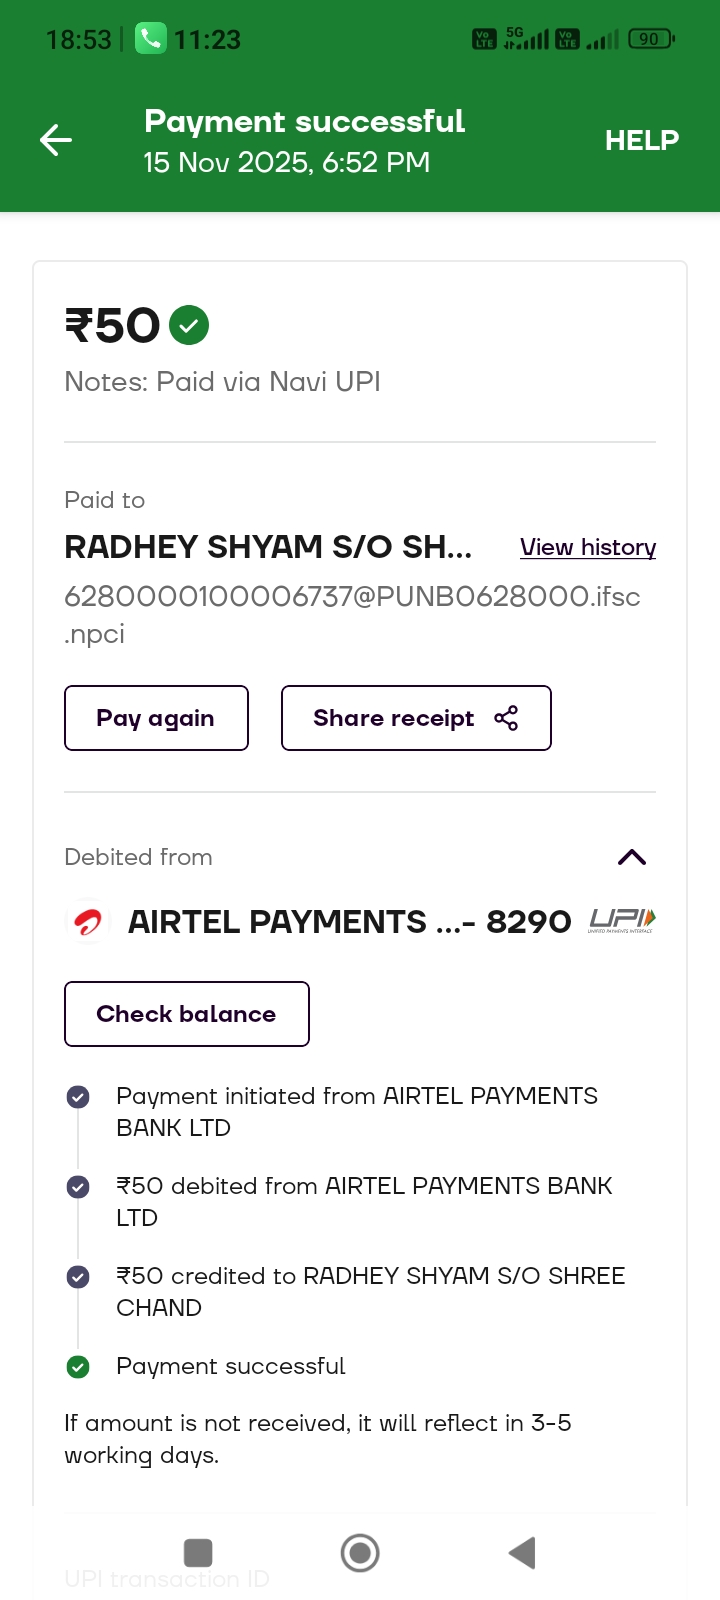
Task: Tap the back arrow in header
Action: click(x=56, y=140)
